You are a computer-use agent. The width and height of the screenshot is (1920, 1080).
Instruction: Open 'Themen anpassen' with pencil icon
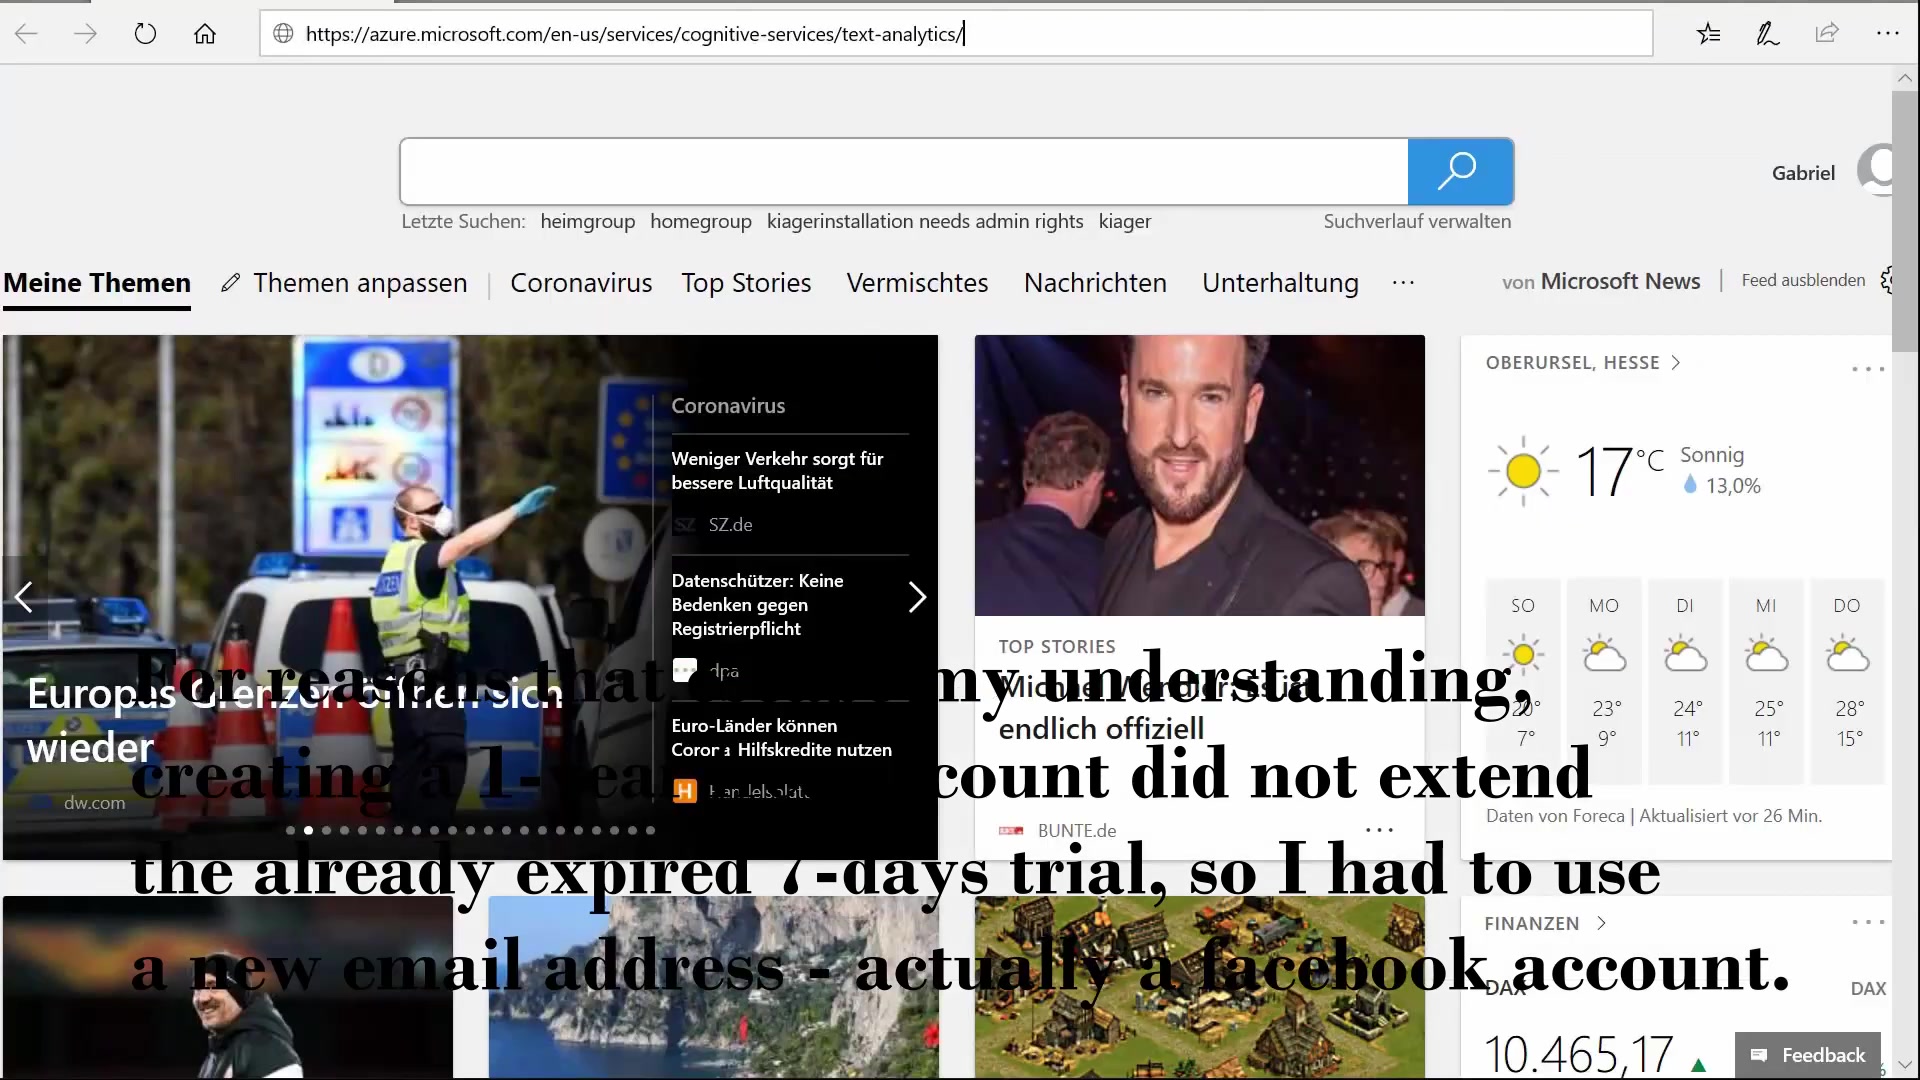click(x=344, y=283)
